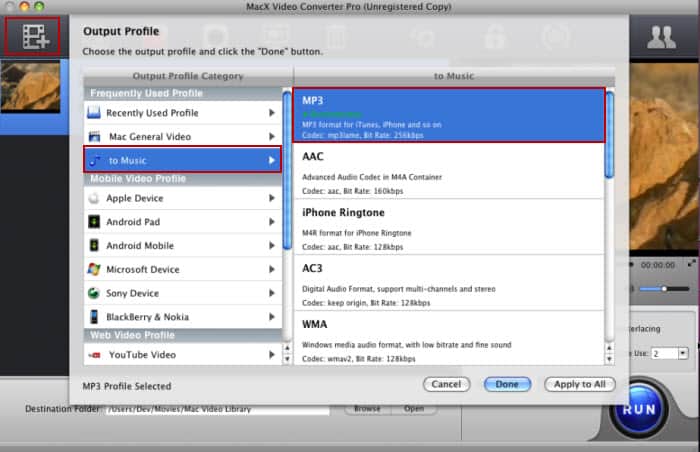Click the category list scroll down arrow
This screenshot has height=452, width=700.
click(x=287, y=359)
